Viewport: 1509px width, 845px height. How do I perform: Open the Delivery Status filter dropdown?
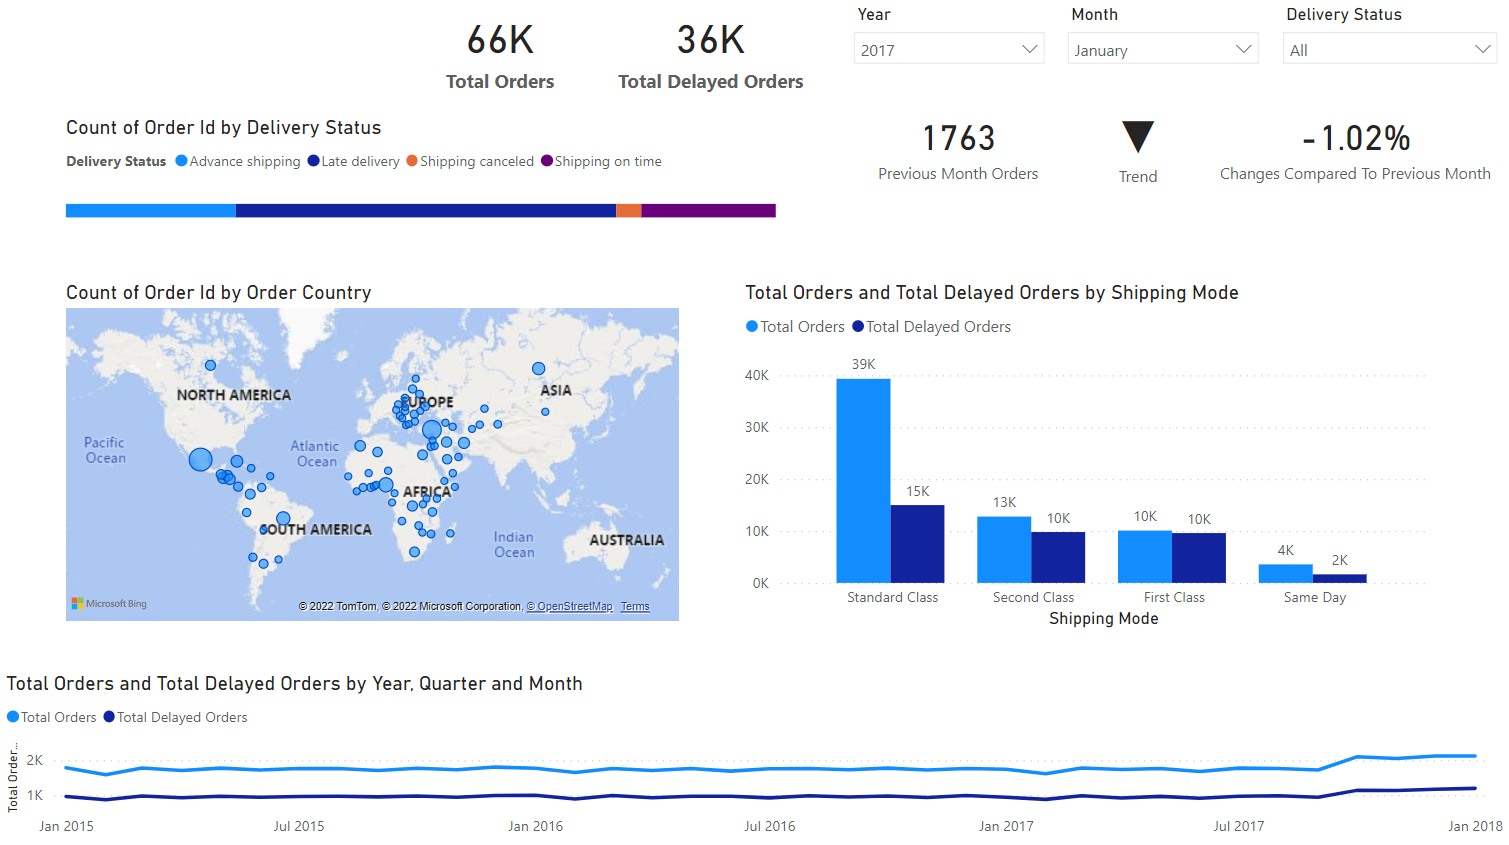tap(1389, 50)
